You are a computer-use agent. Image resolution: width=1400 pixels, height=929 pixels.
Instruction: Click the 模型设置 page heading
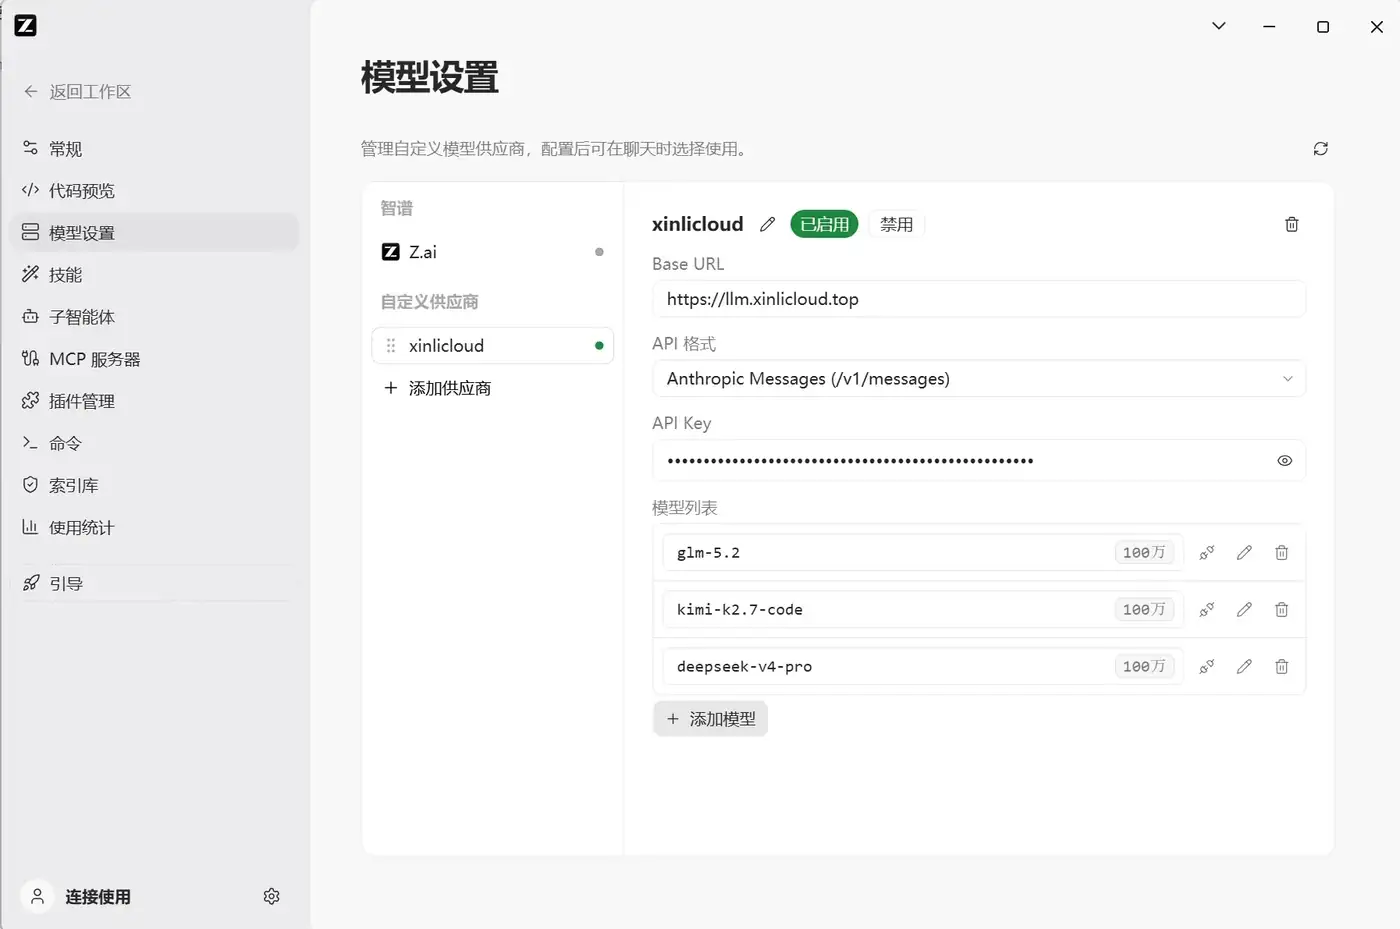pos(430,78)
